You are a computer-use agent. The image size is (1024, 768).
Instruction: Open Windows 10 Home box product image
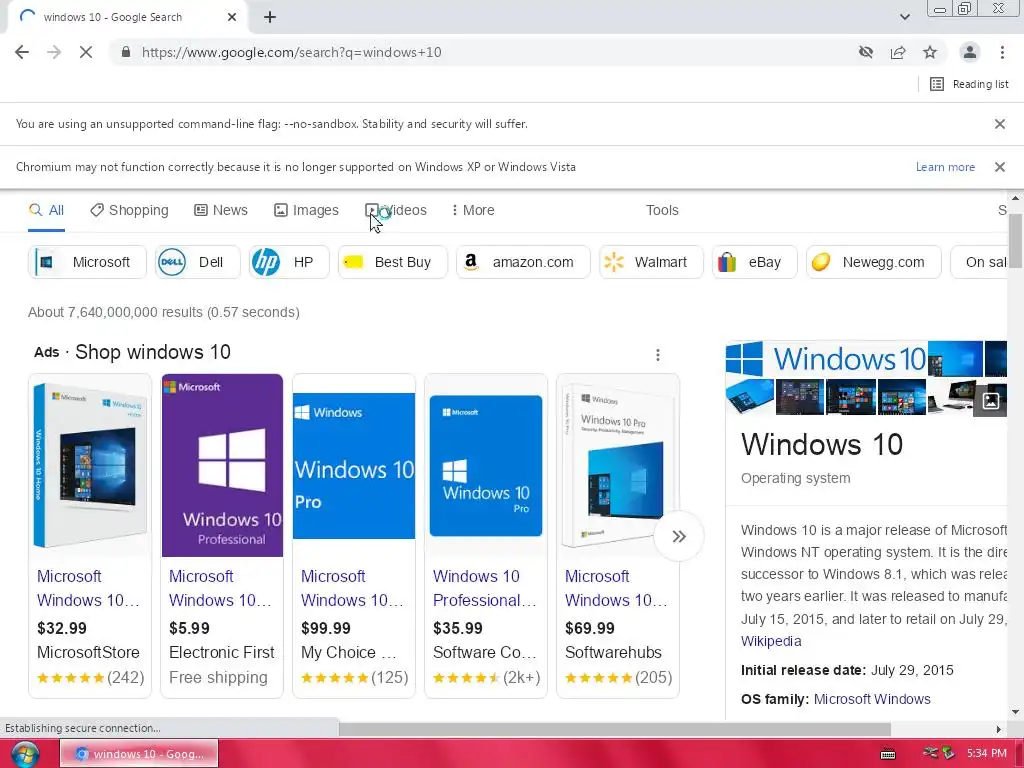click(90, 466)
